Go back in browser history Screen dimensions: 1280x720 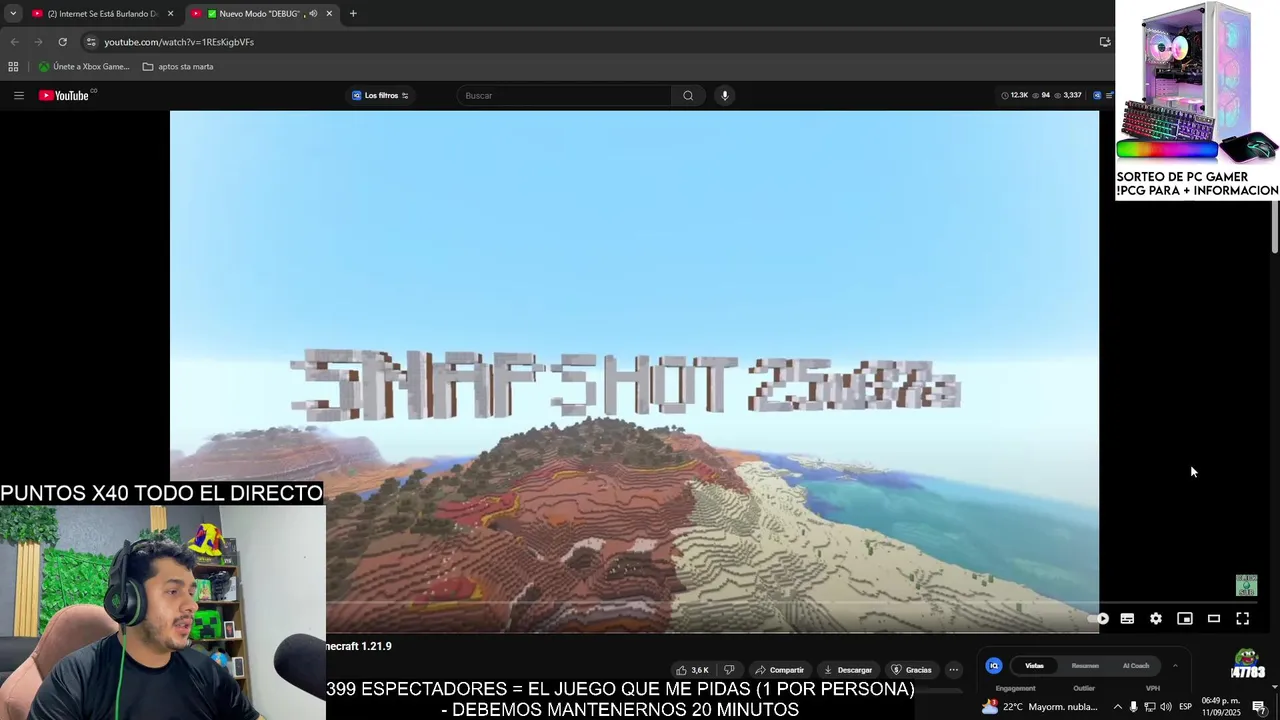pos(14,42)
